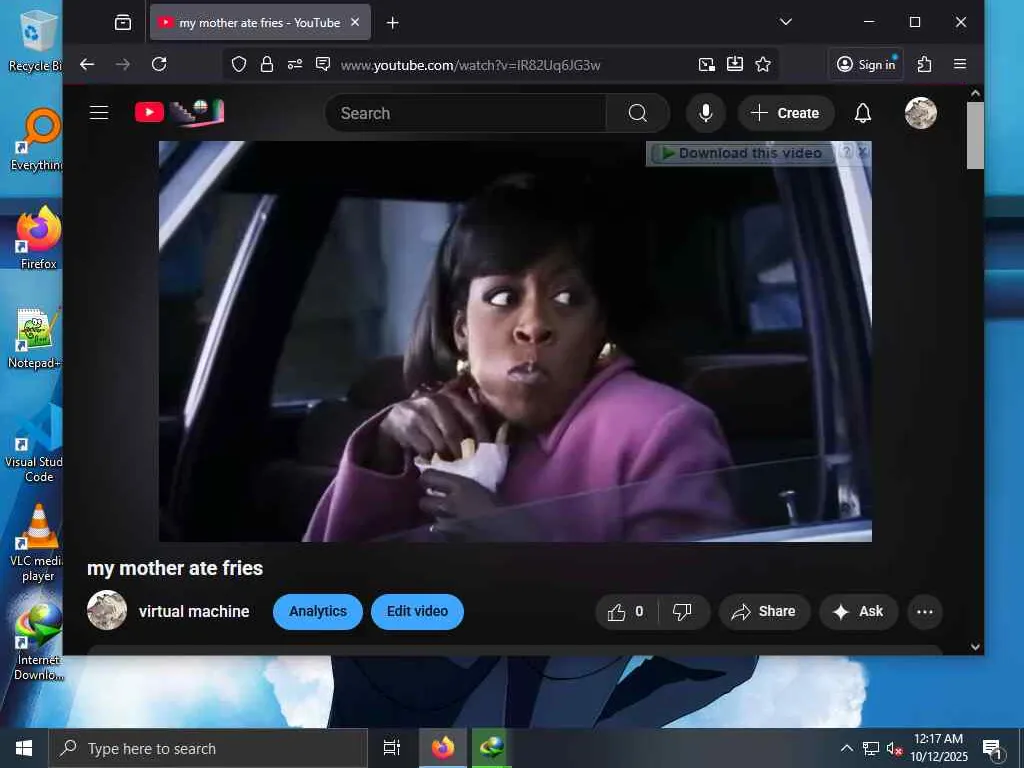The height and width of the screenshot is (768, 1024).
Task: Open the YouTube guide hamburger menu
Action: [x=99, y=113]
